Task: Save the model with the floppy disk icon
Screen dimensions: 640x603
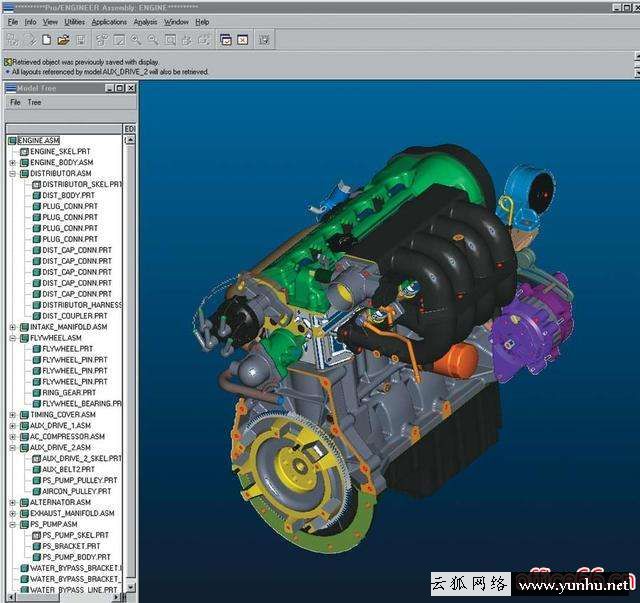Action: pos(81,40)
